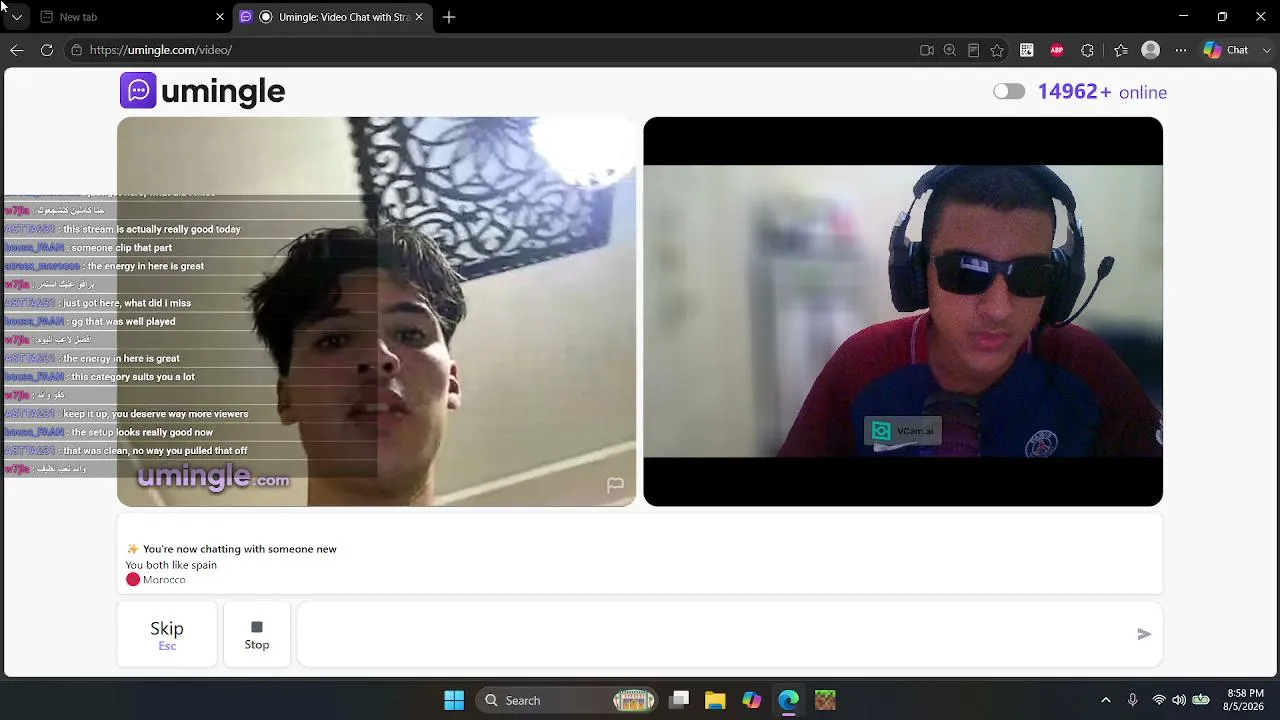Viewport: 1280px width, 720px height.
Task: Open Wi-Fi network settings tray icon
Action: click(x=1159, y=700)
